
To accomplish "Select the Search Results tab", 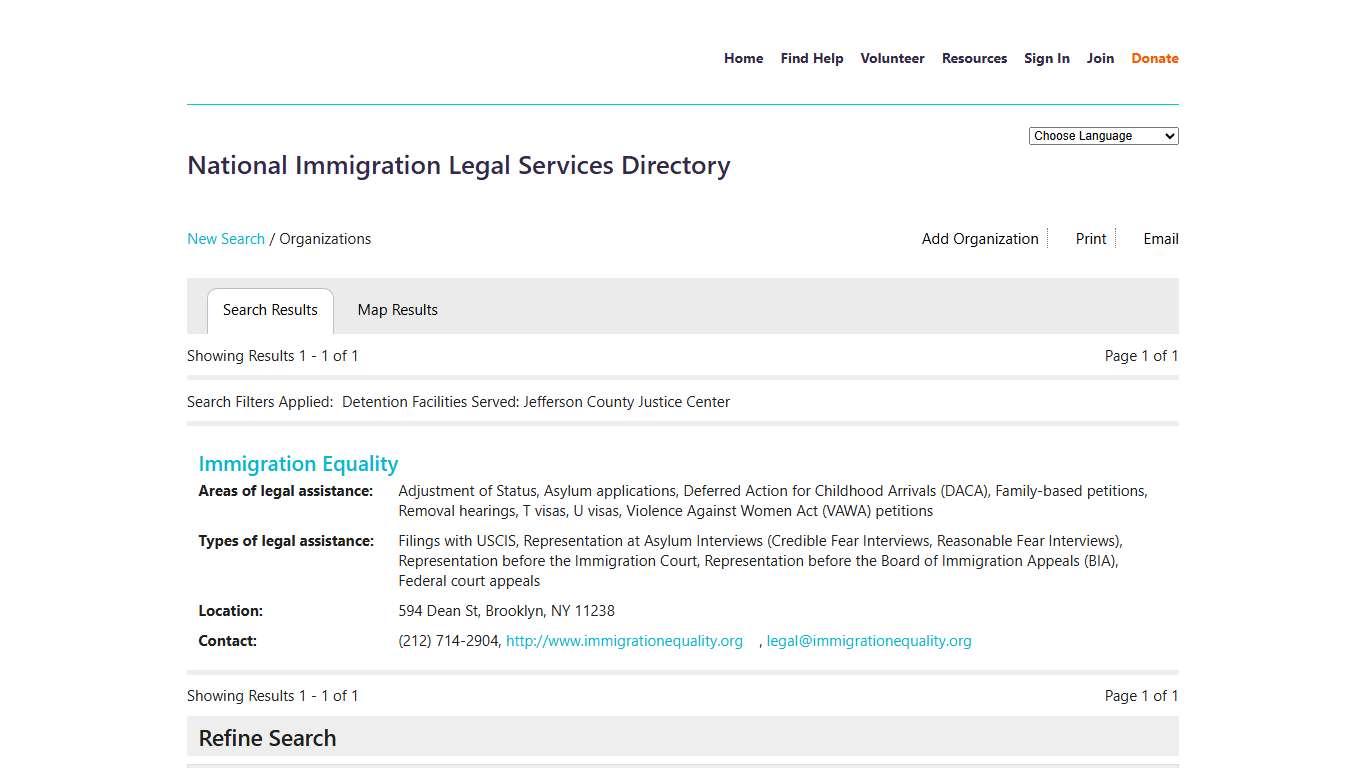I will click(270, 310).
